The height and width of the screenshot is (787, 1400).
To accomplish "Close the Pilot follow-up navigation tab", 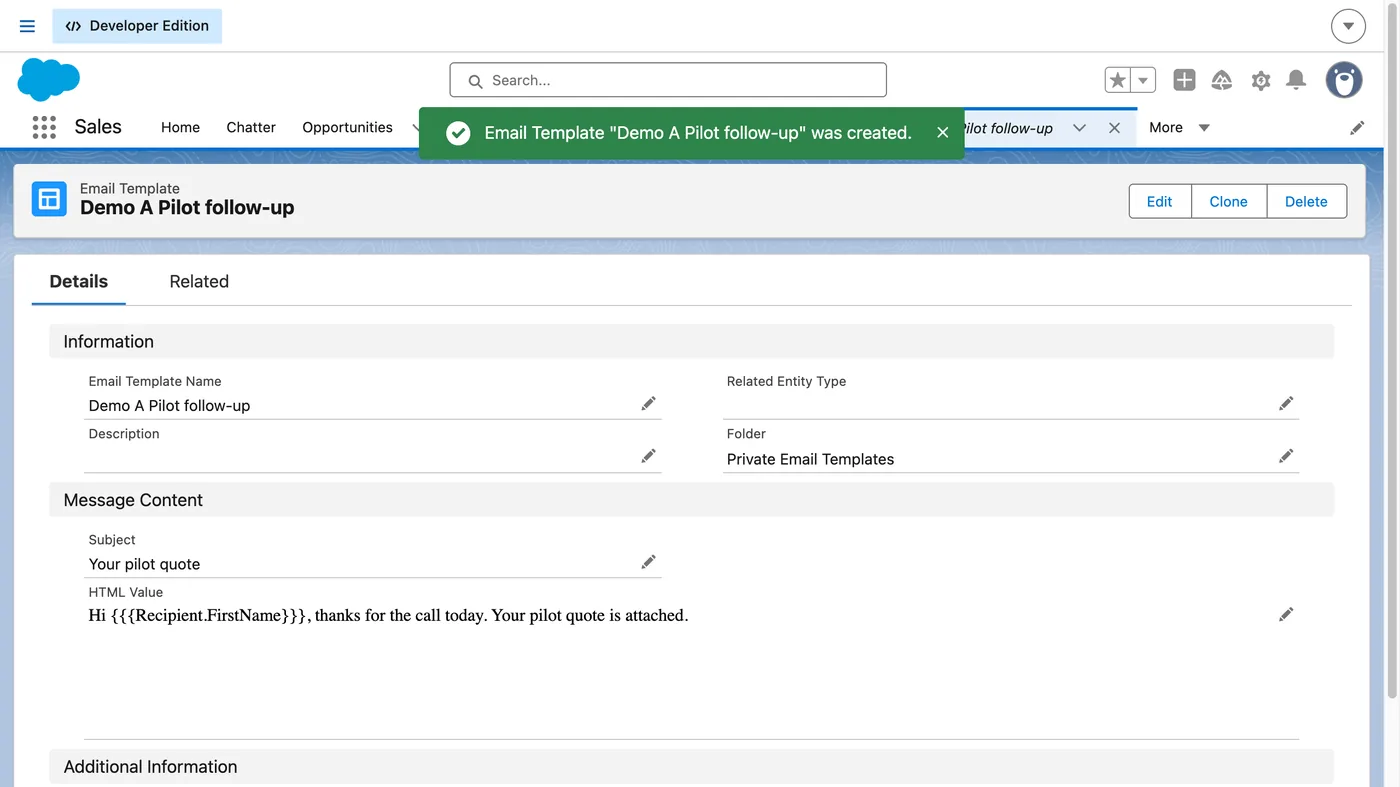I will tap(1114, 127).
